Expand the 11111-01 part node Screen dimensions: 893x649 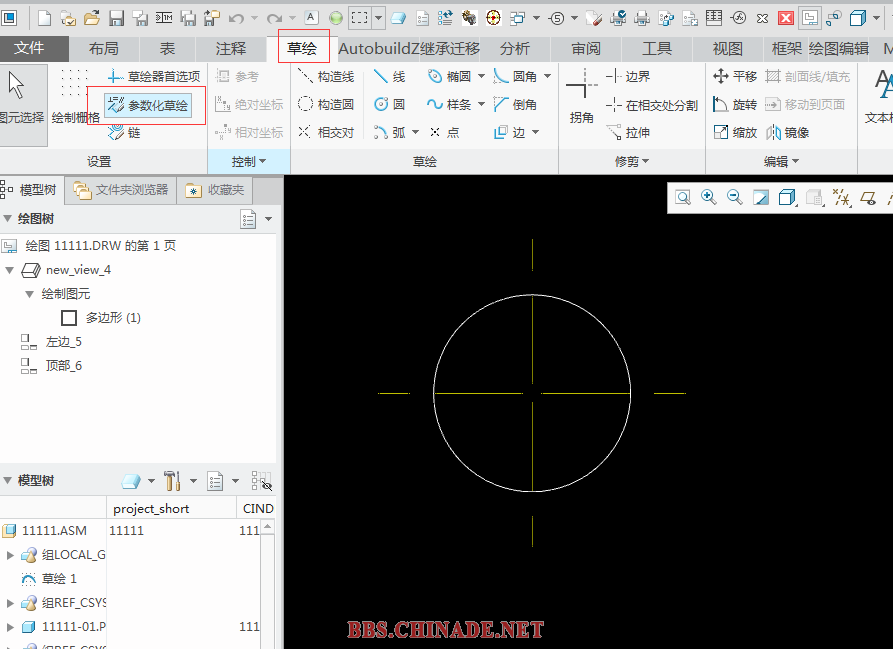(x=10, y=627)
